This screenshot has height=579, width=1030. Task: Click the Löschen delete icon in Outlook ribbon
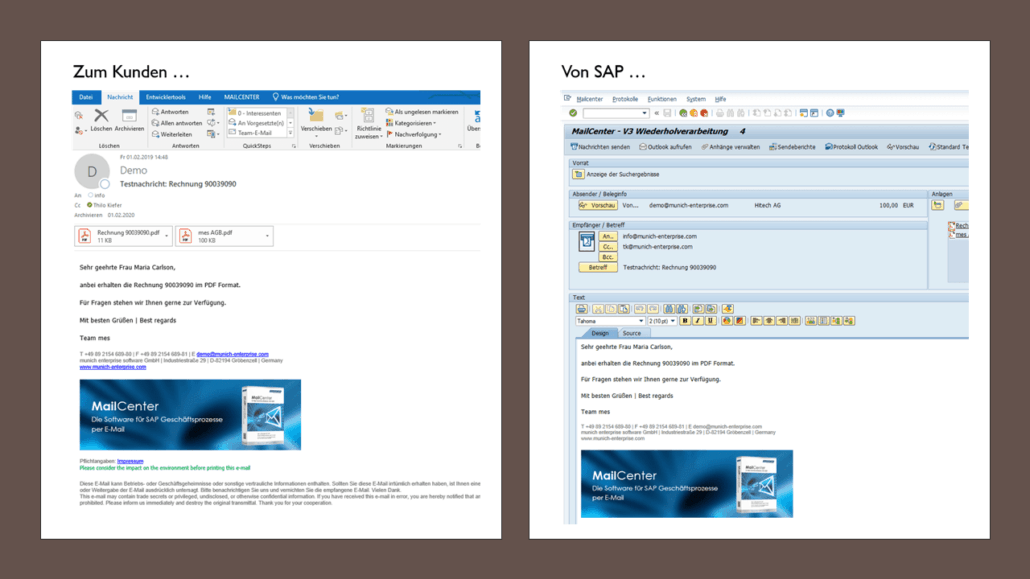click(x=101, y=117)
